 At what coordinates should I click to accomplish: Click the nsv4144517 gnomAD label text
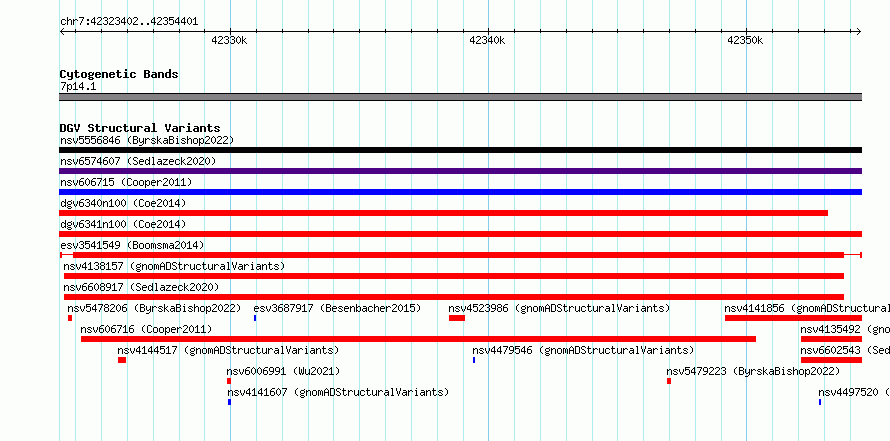[x=228, y=350]
